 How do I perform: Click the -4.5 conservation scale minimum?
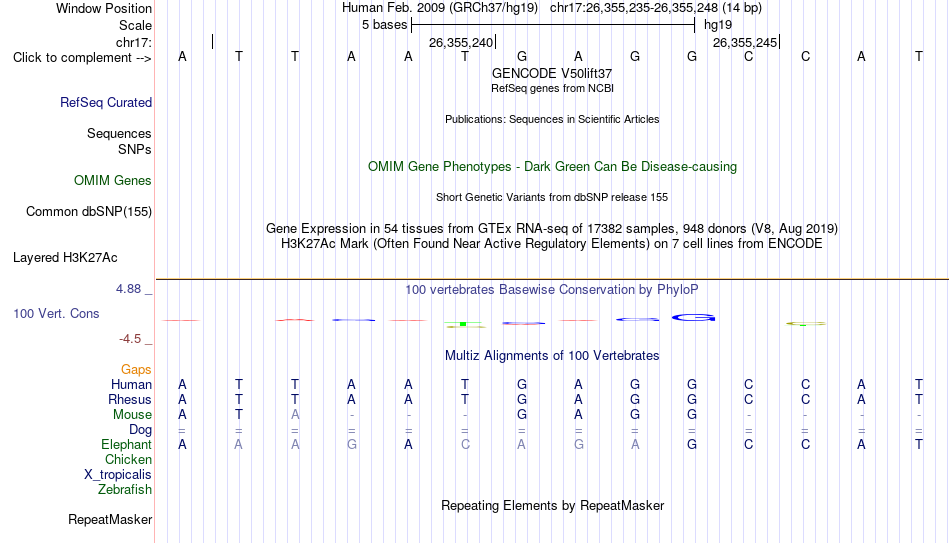130,339
